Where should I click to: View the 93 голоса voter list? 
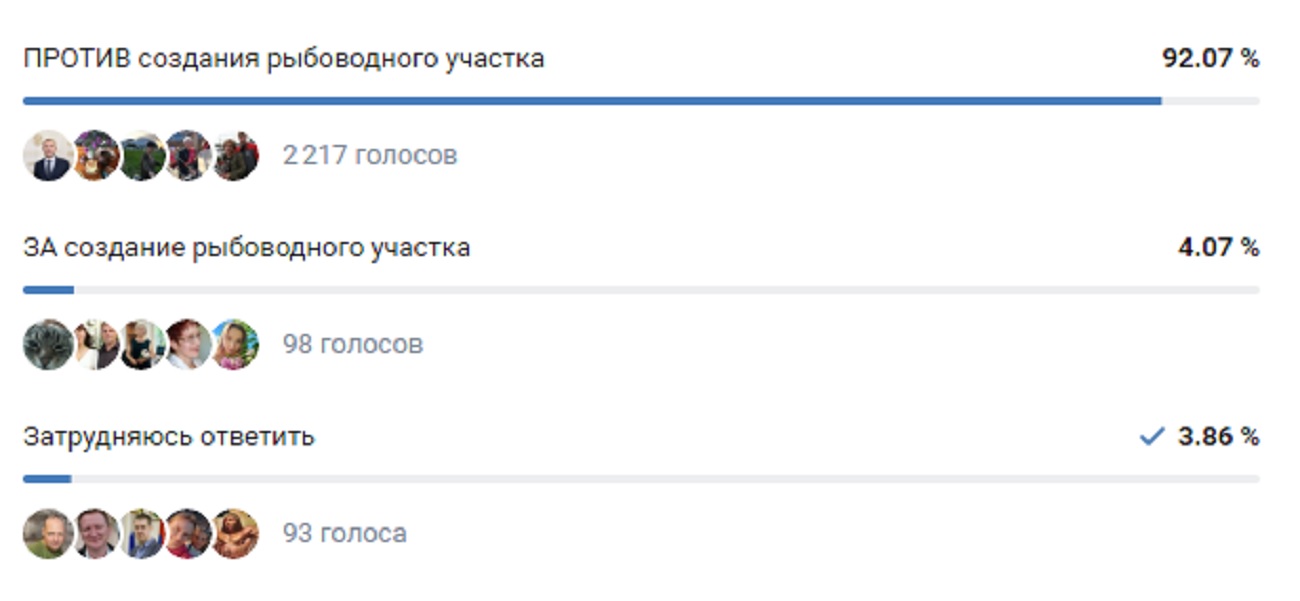tap(344, 534)
